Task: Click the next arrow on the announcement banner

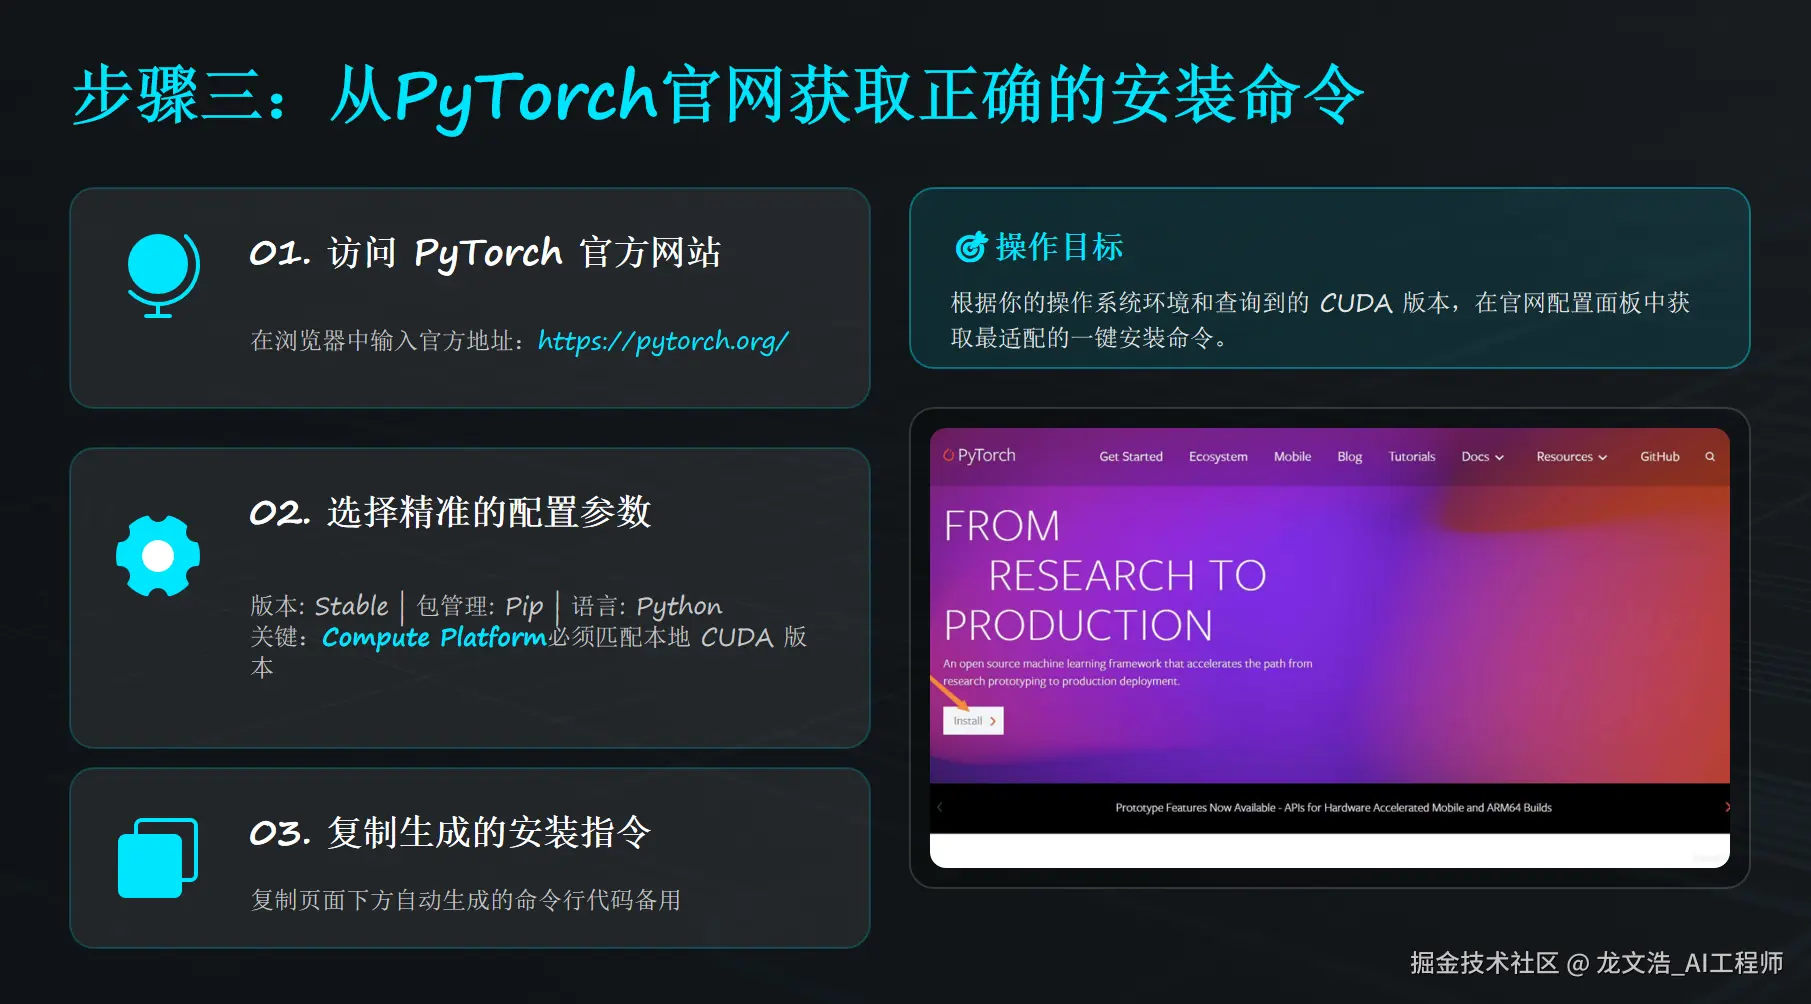Action: (1727, 807)
